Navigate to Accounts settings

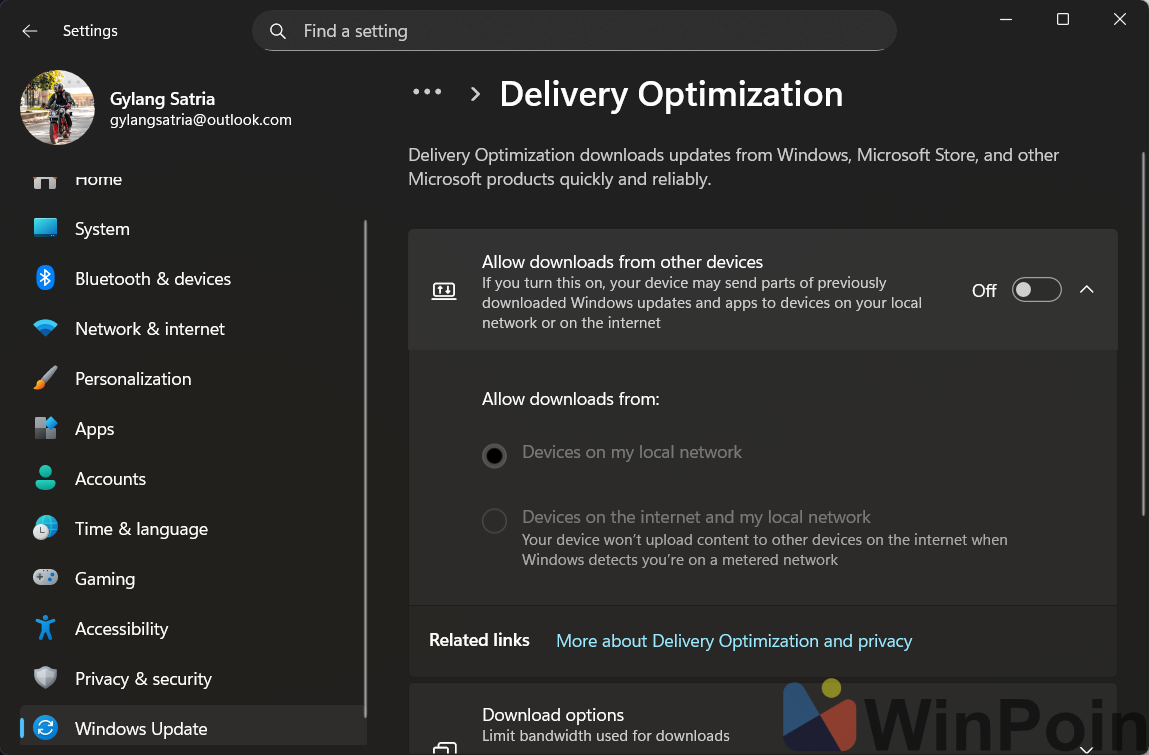pyautogui.click(x=192, y=479)
